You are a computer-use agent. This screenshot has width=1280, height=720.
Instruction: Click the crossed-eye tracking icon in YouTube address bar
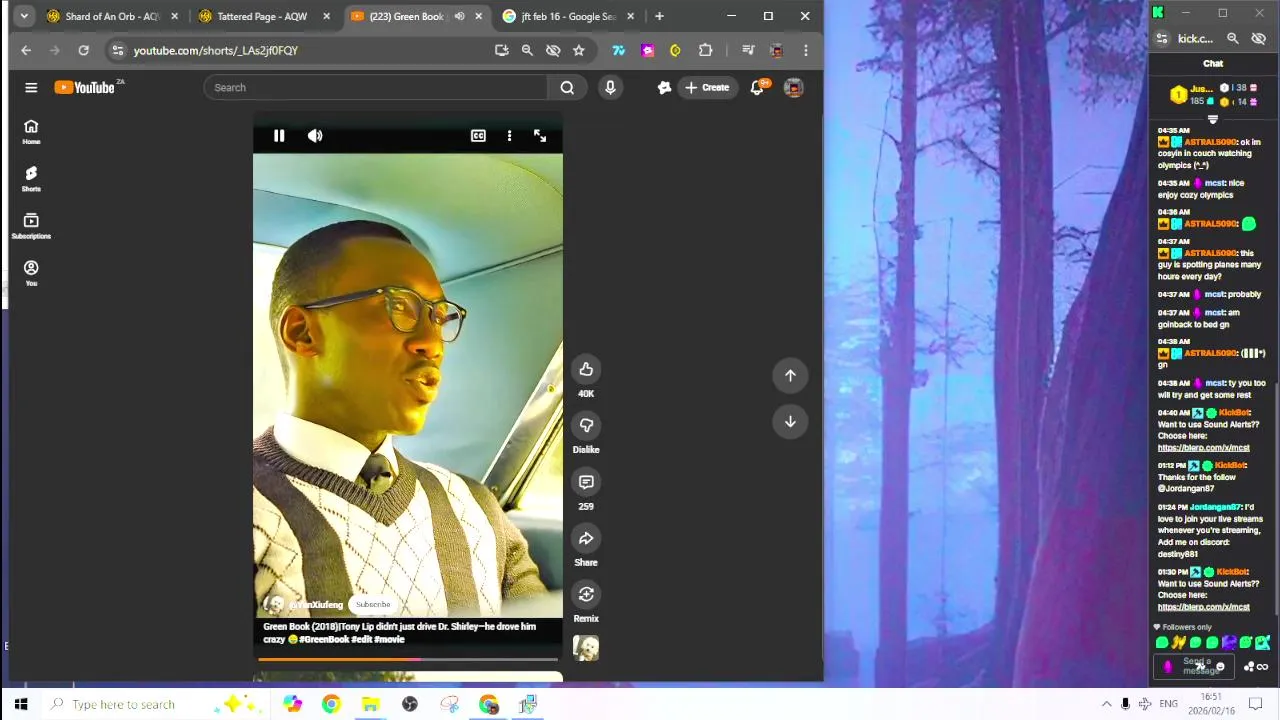(x=553, y=50)
